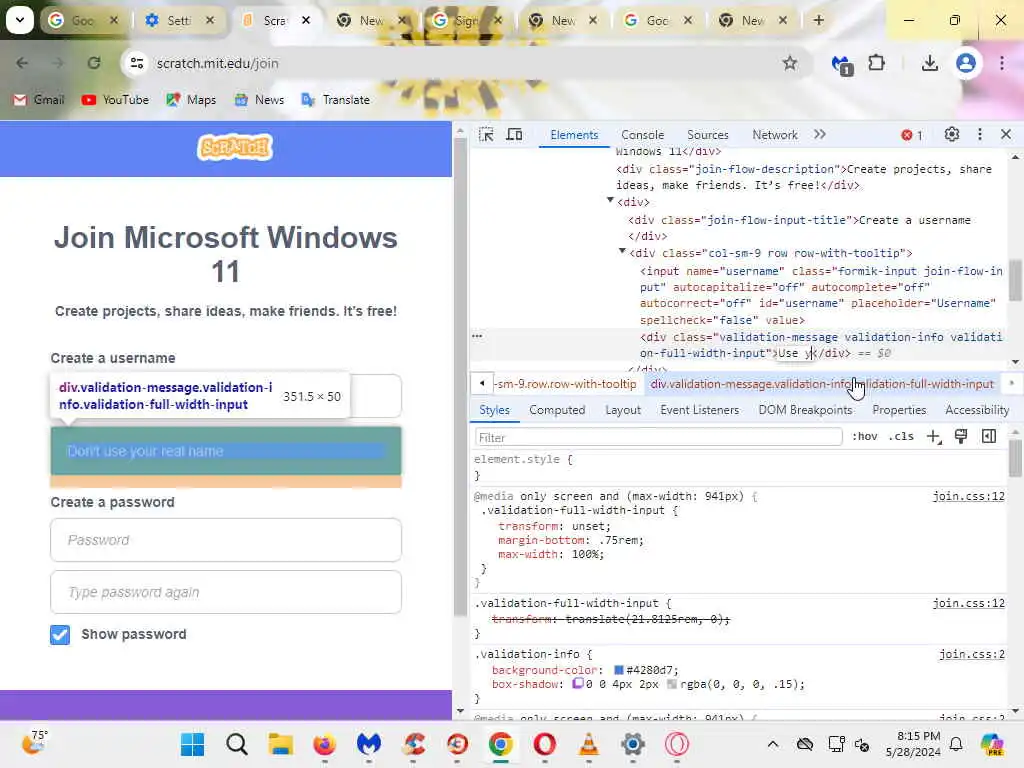Show more DevTools tabs chevrons

820,135
